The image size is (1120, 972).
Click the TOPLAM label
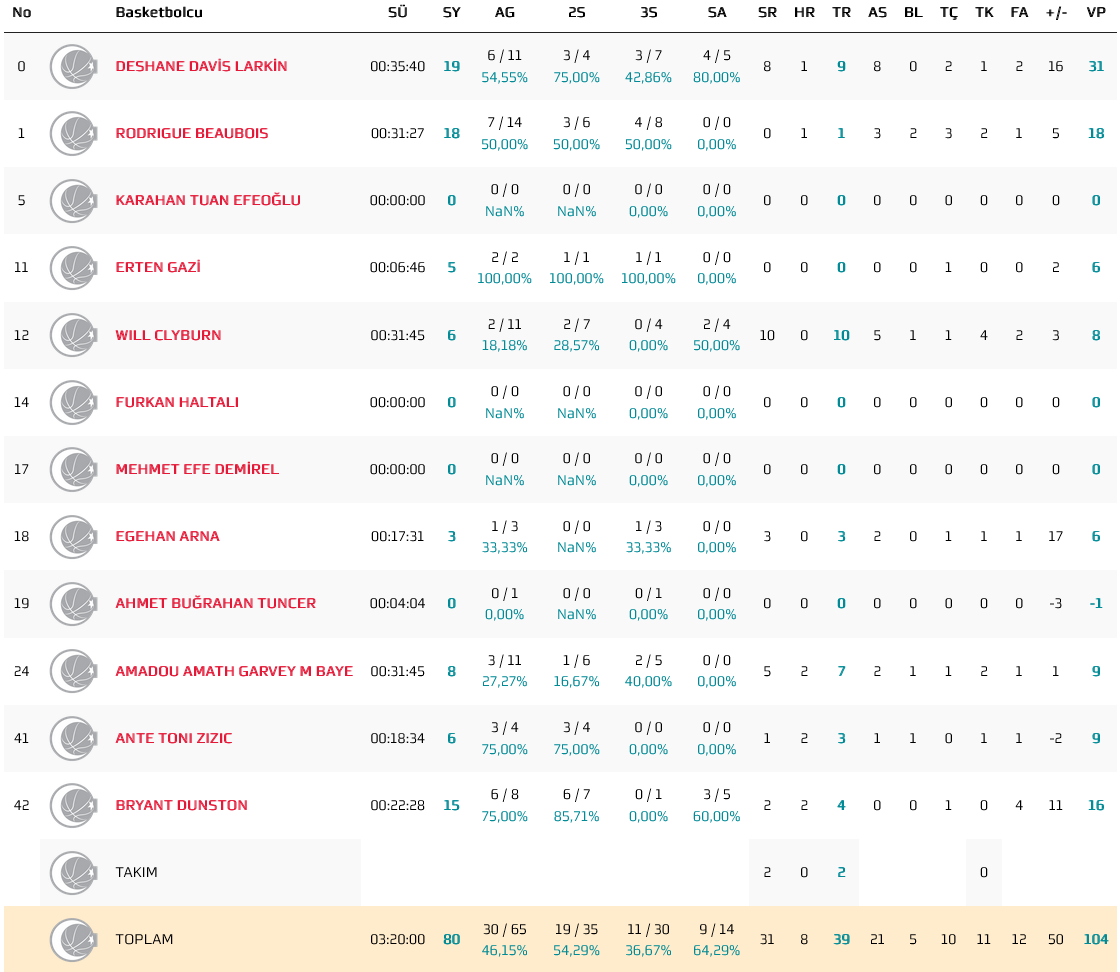(144, 940)
